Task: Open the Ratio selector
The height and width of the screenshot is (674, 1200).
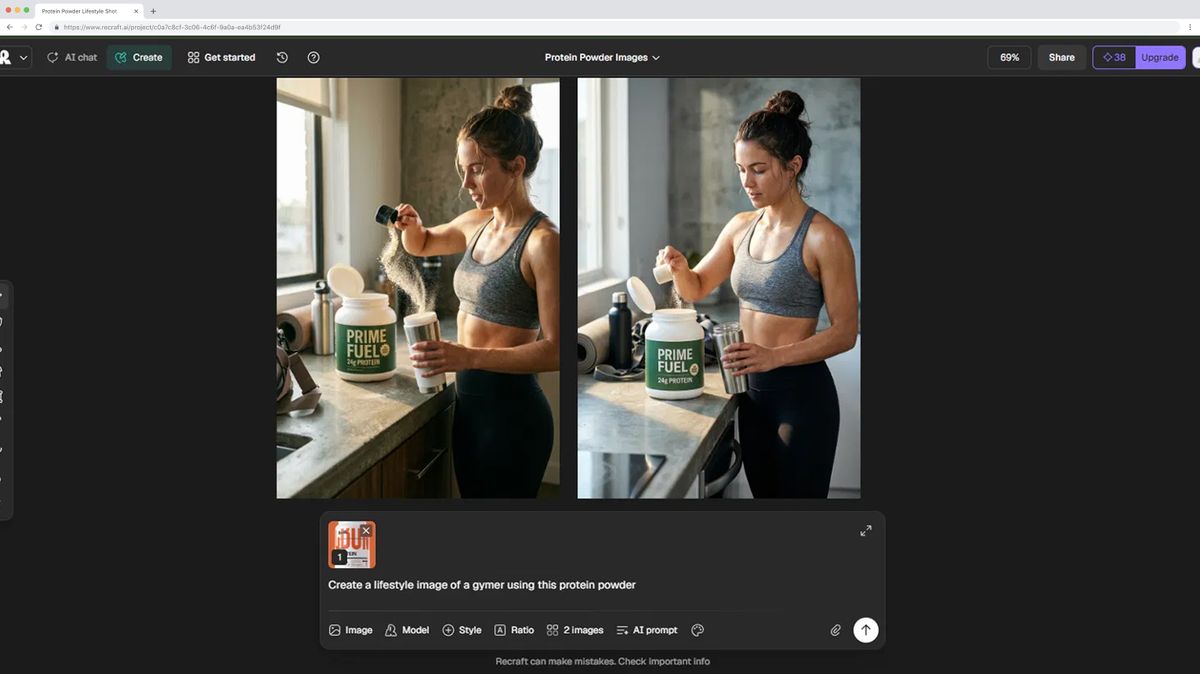Action: click(x=514, y=630)
